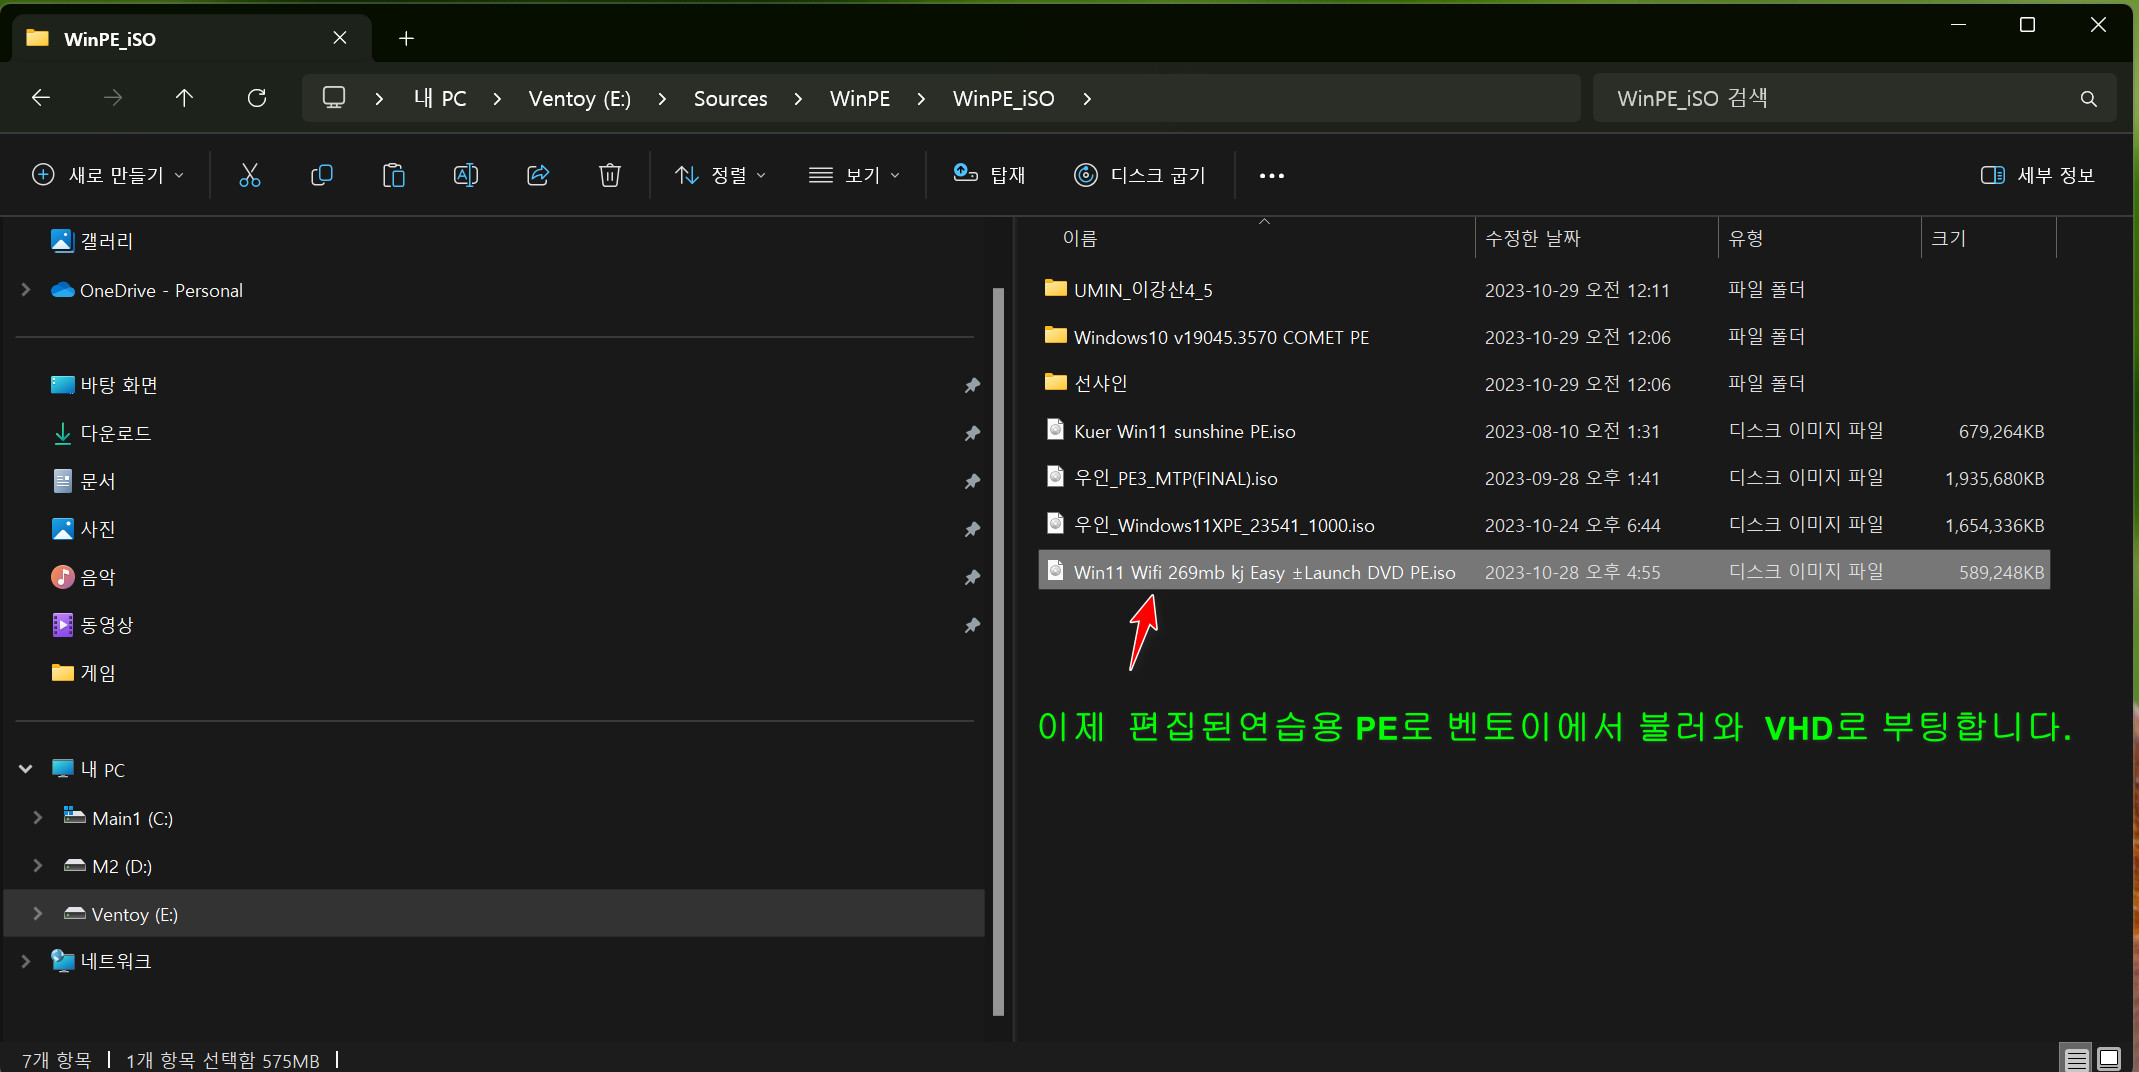Sort by 이름 column header

1080,238
